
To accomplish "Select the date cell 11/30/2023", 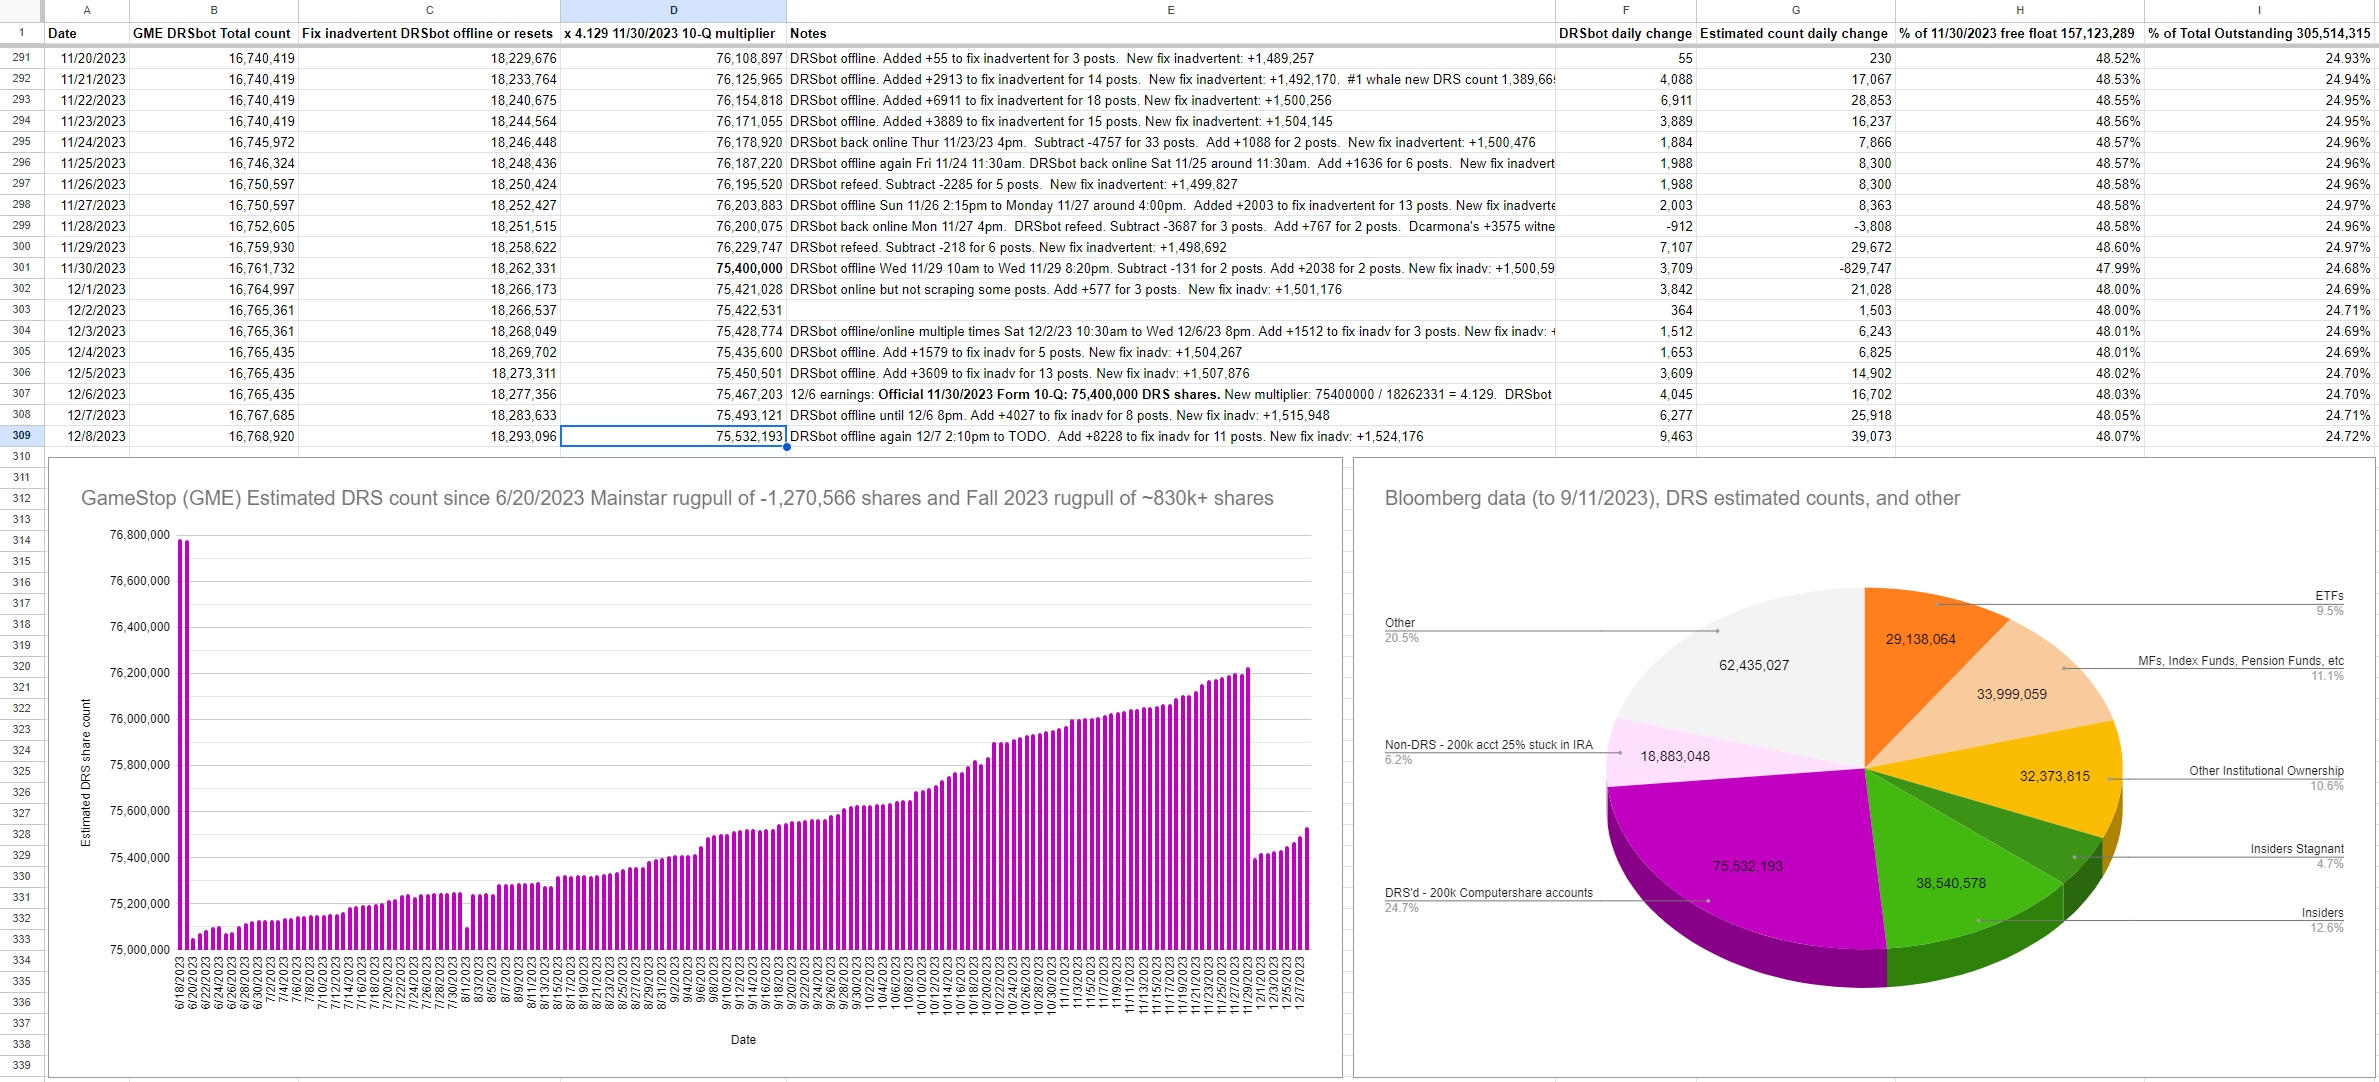I will coord(87,268).
